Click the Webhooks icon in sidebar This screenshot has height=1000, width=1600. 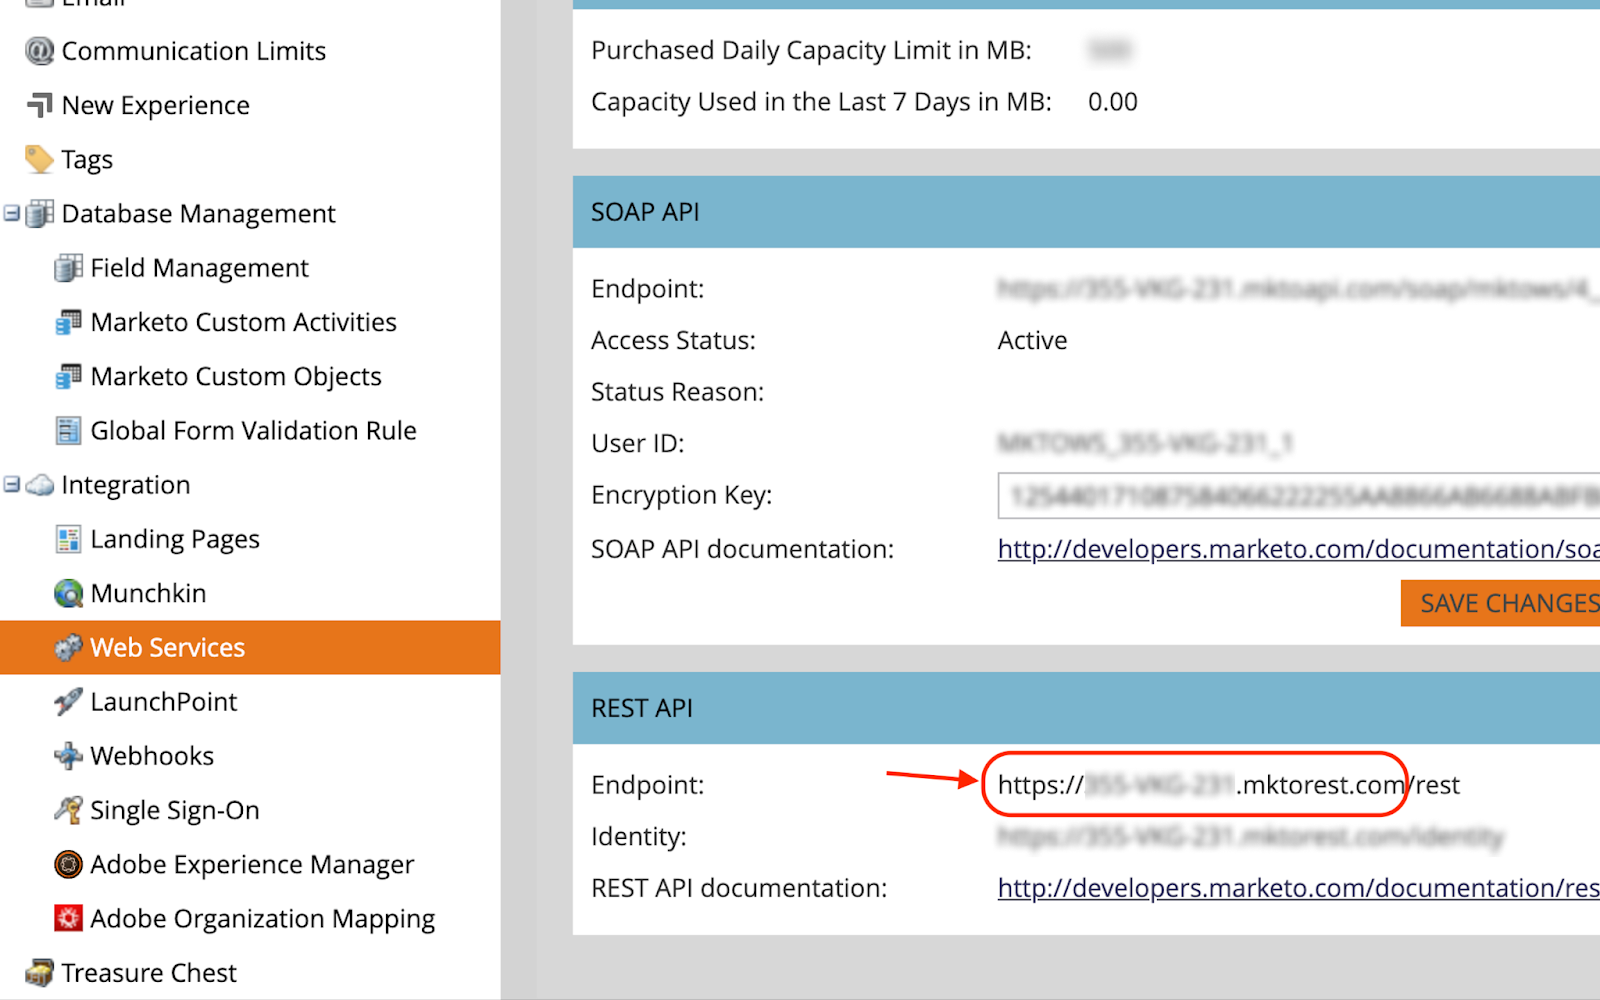pos(68,756)
